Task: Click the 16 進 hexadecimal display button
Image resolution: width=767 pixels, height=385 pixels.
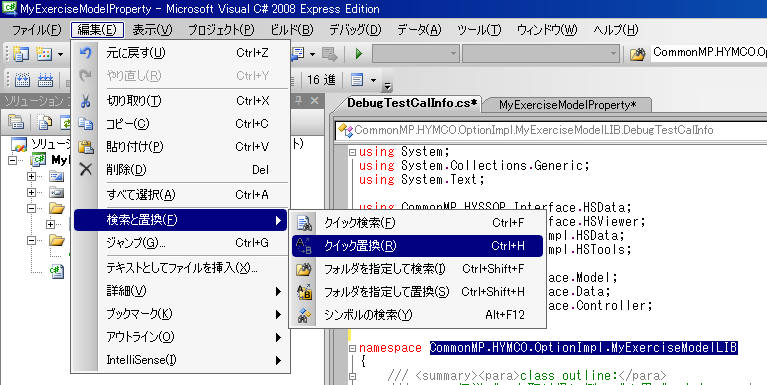Action: pyautogui.click(x=321, y=79)
